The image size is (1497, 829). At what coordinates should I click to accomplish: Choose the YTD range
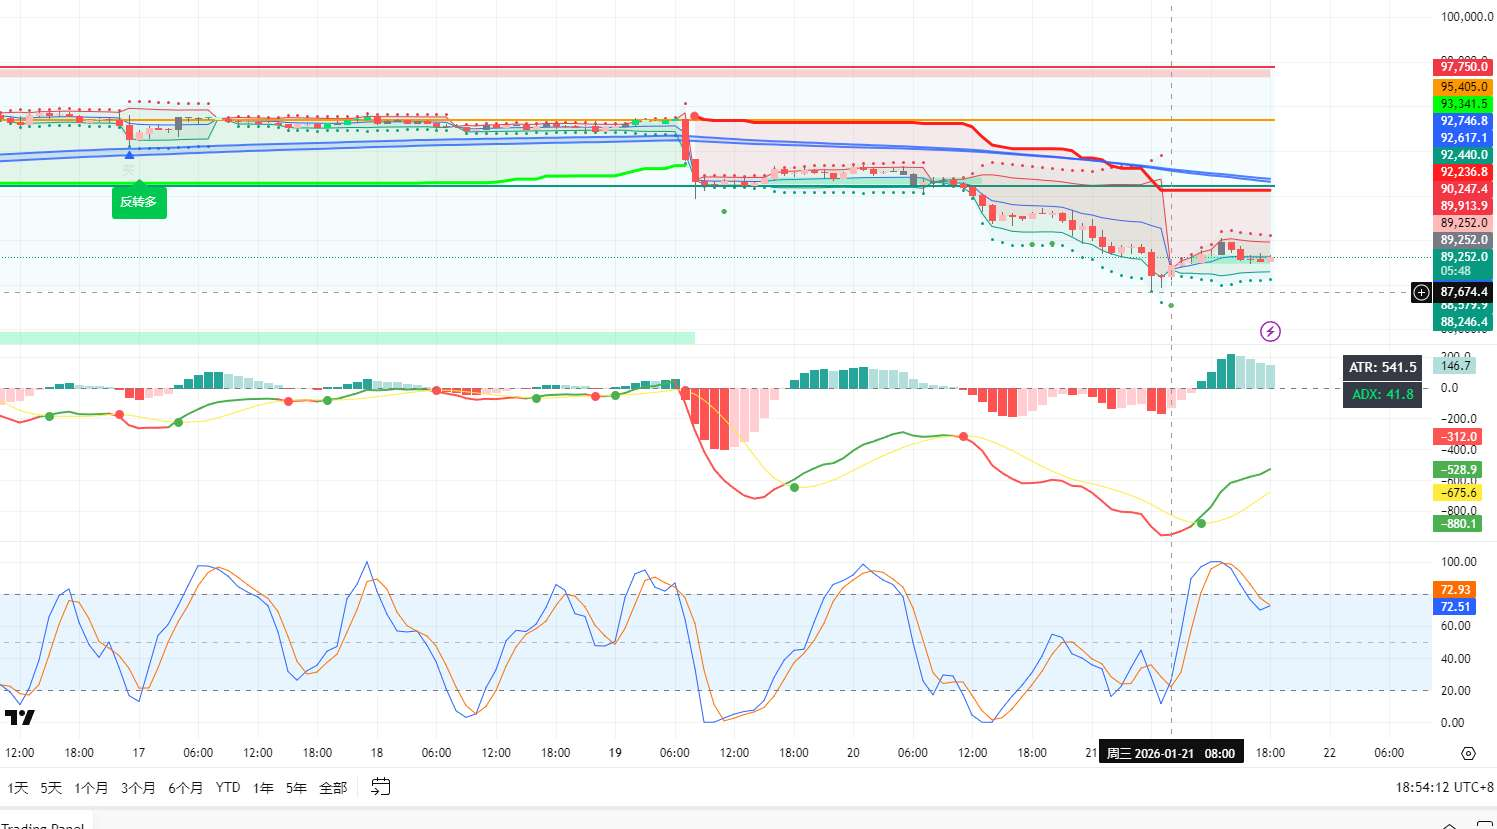(x=228, y=788)
